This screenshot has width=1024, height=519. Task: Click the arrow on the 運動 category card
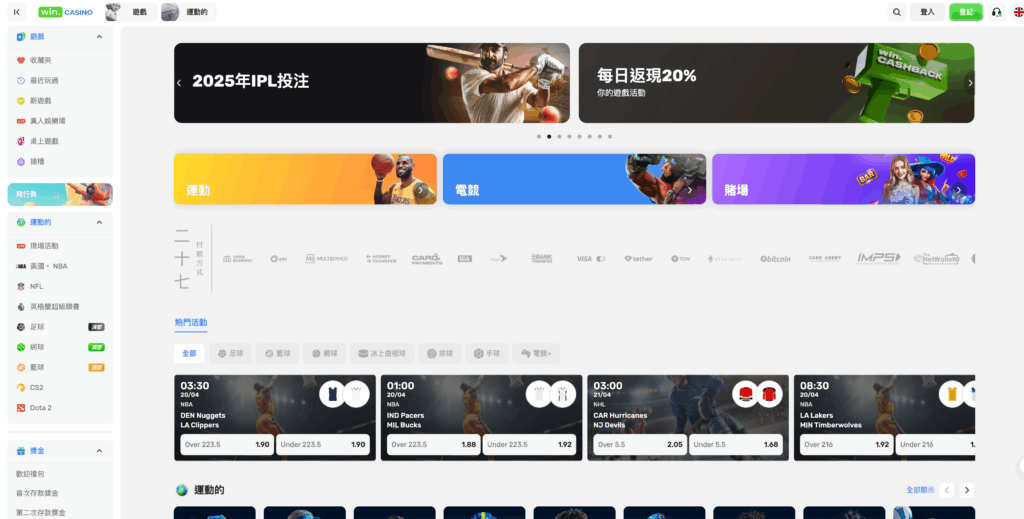pyautogui.click(x=421, y=191)
